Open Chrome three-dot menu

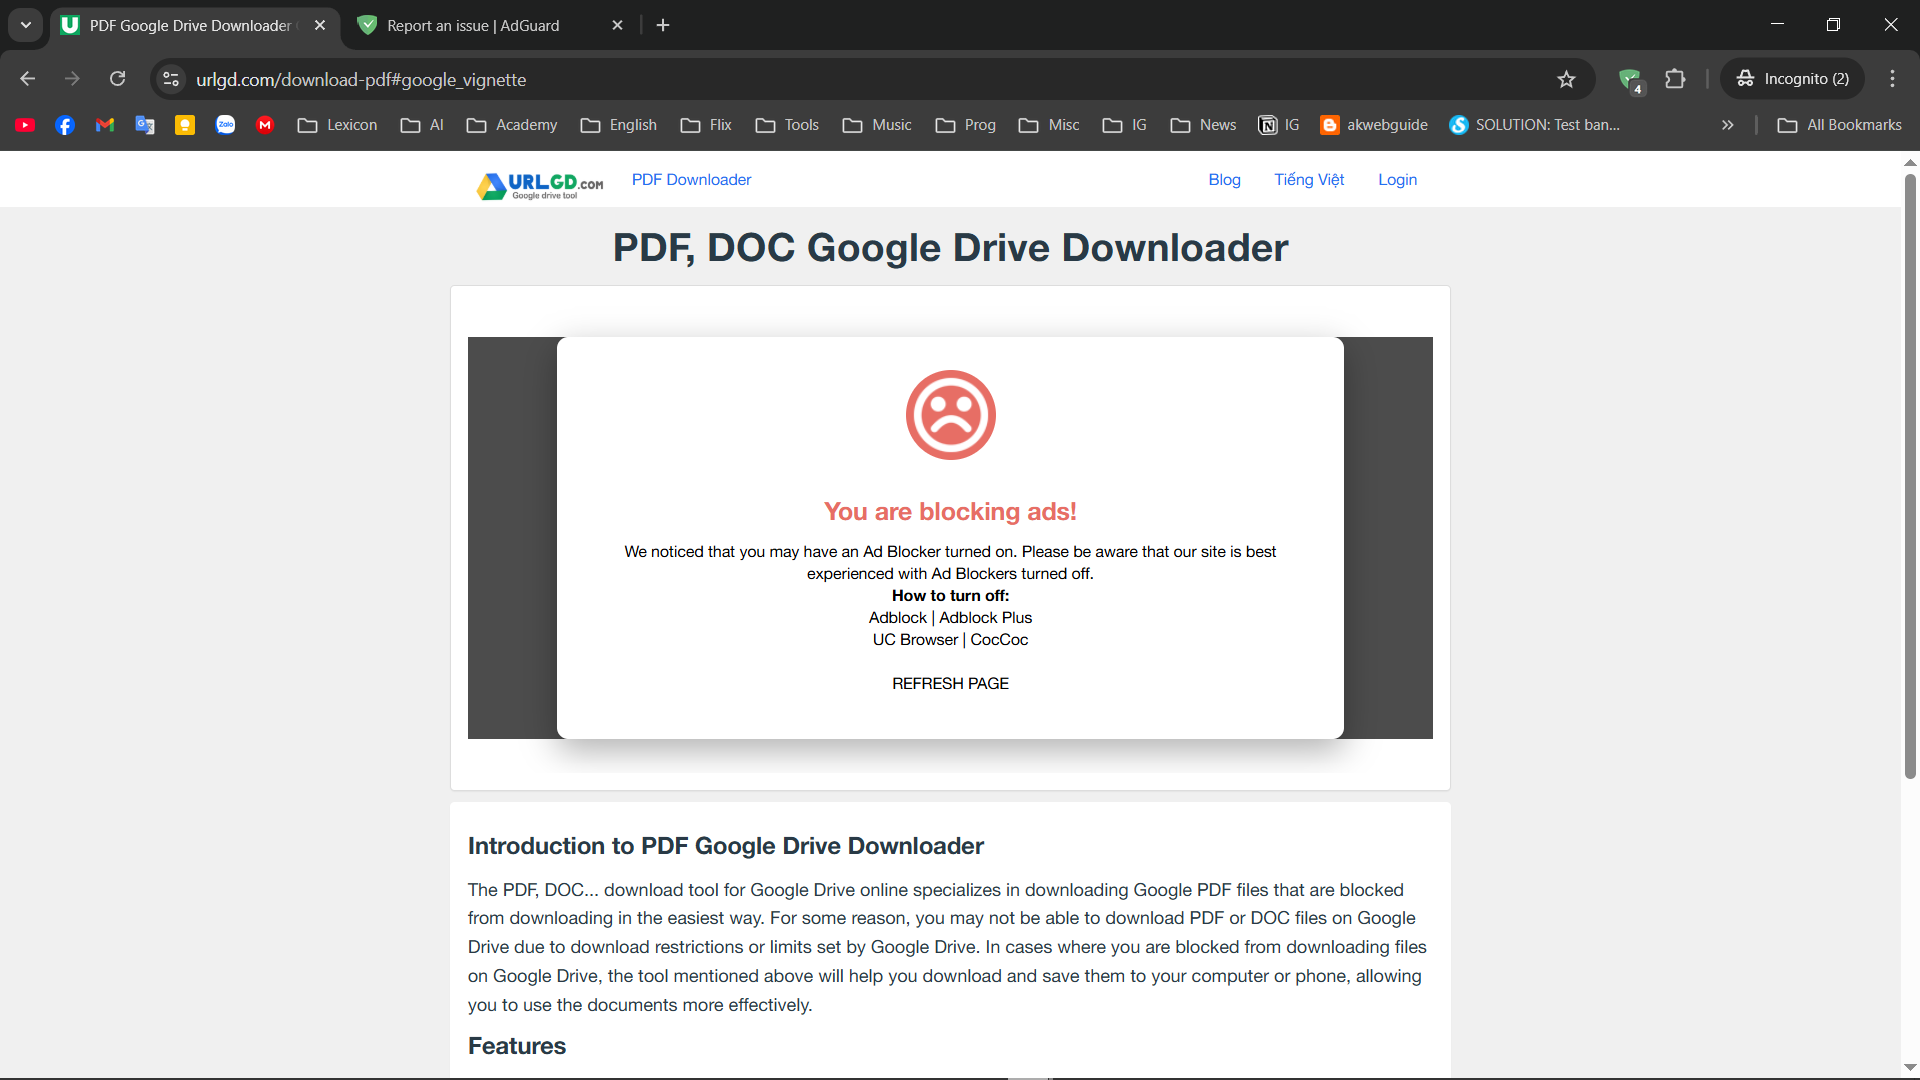coord(1892,79)
